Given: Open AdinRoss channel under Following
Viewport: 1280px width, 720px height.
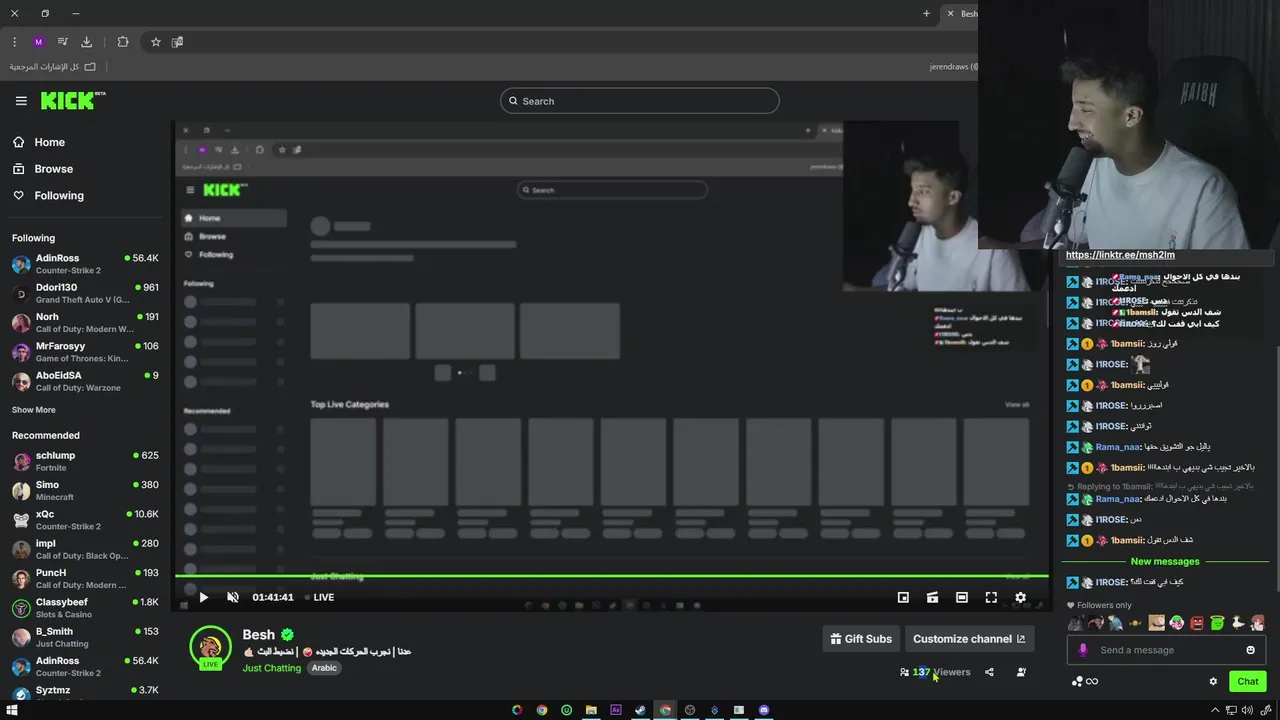Looking at the screenshot, I should 85,265.
